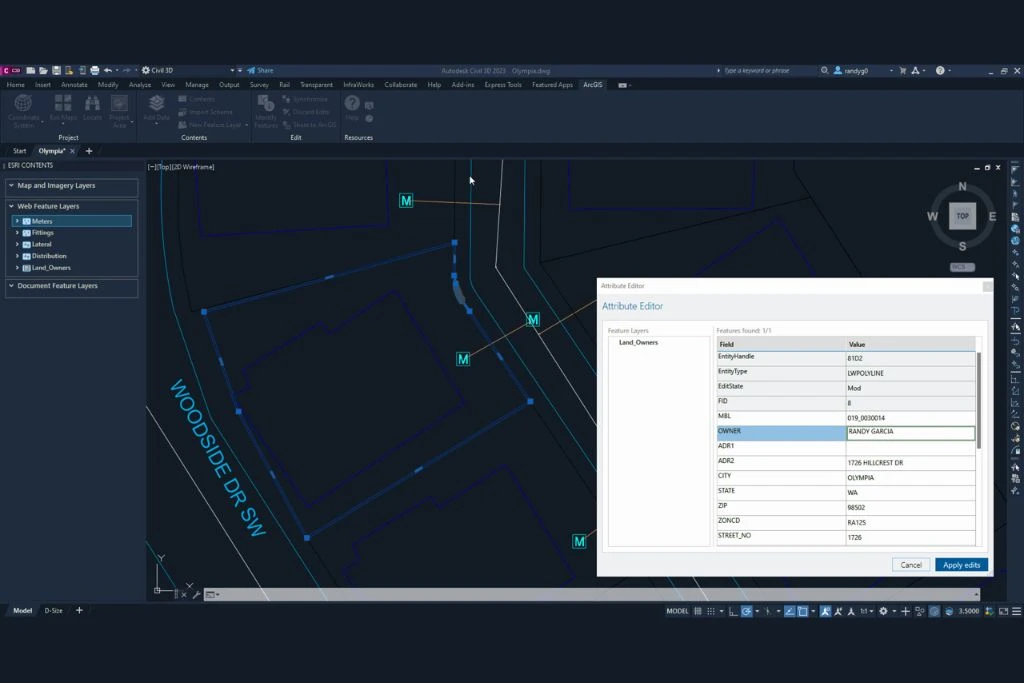Screen dimensions: 1024x683
Task: Click the title bar question mark help icon
Action: point(940,71)
